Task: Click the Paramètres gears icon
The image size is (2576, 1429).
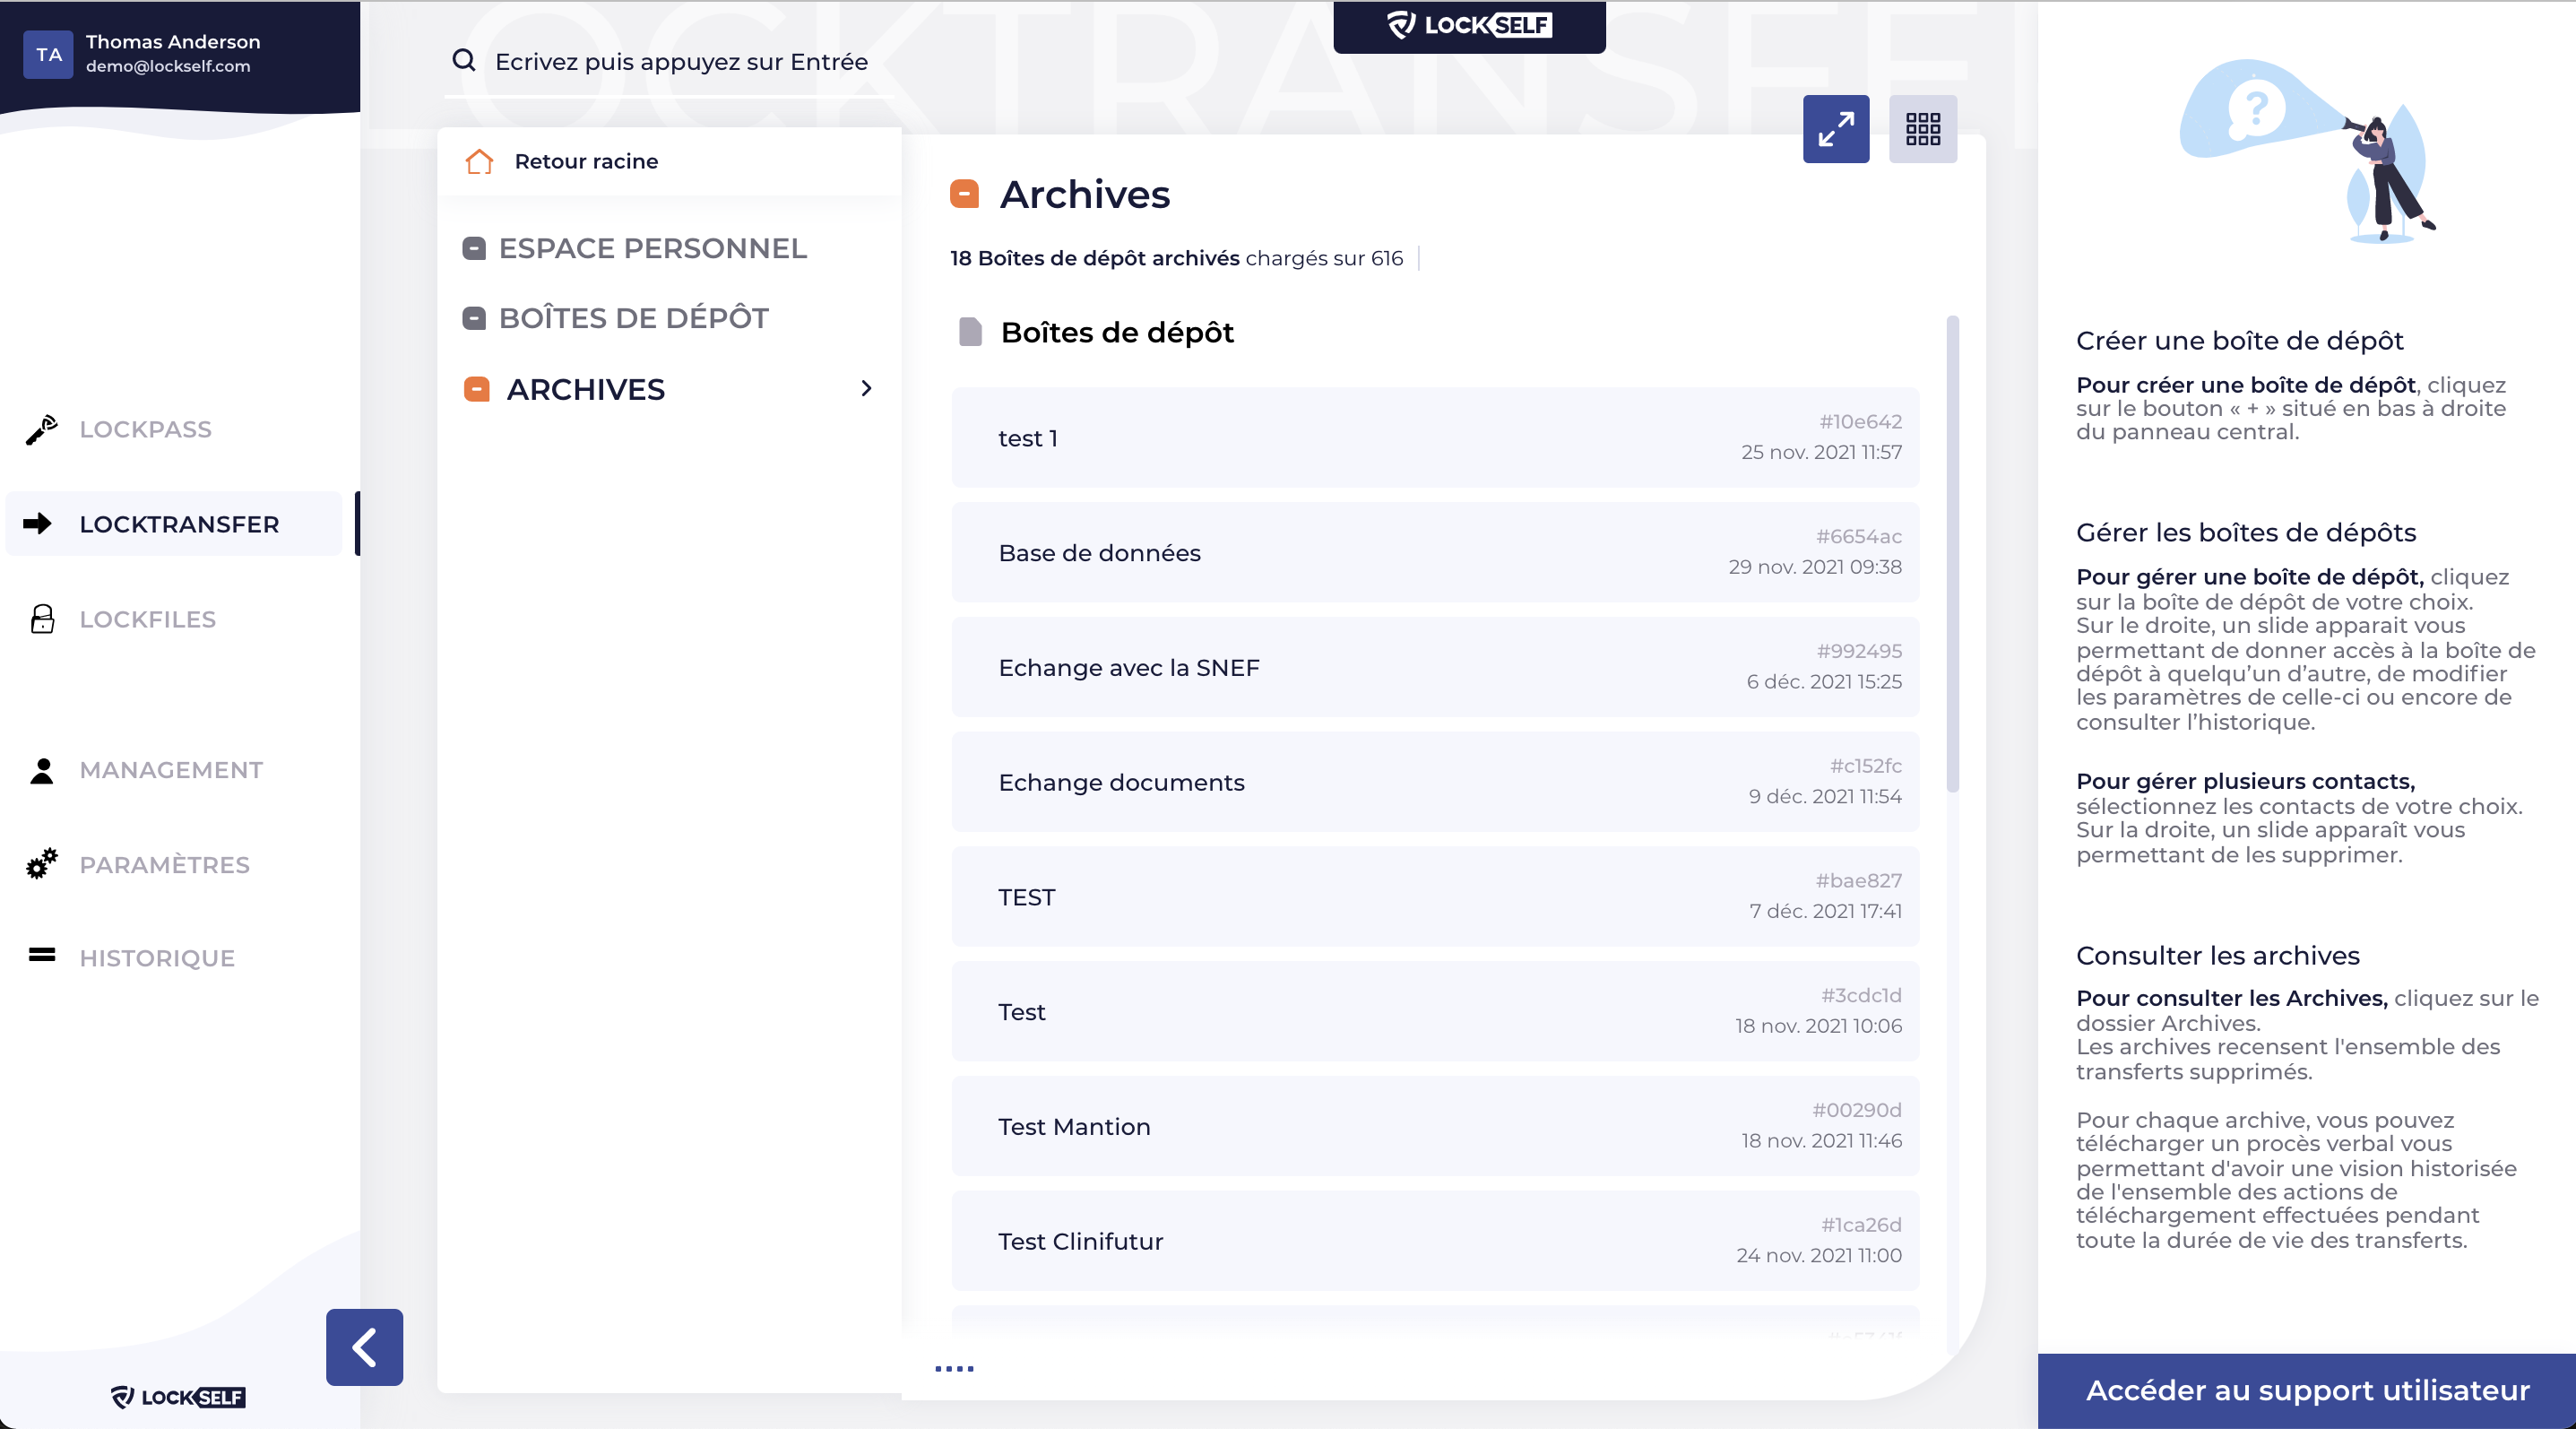Action: point(41,864)
